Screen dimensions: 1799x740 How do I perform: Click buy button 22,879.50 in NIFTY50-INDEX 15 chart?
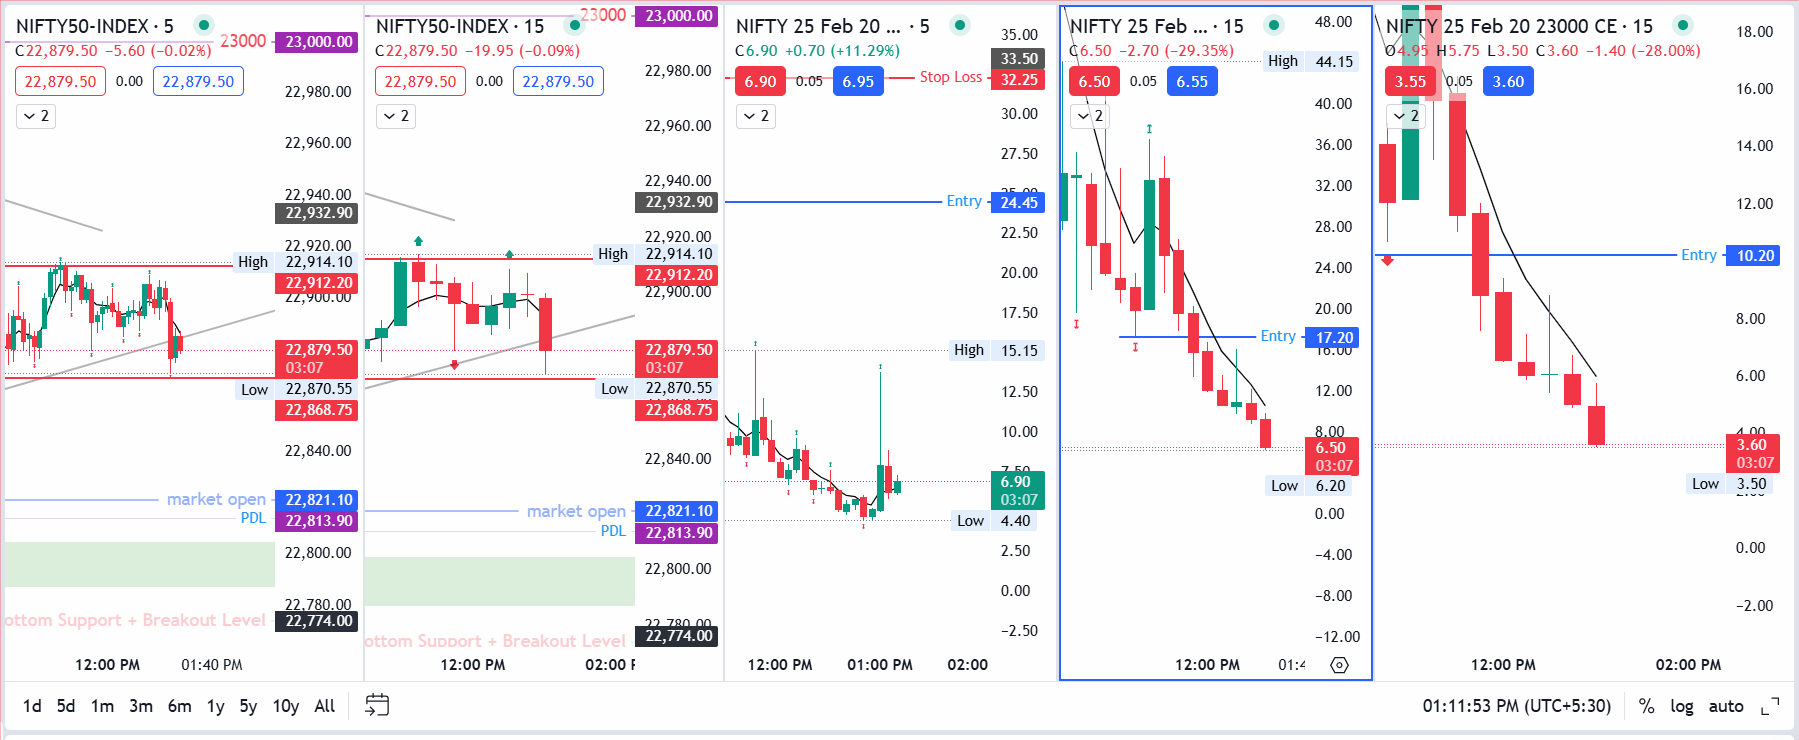(558, 81)
